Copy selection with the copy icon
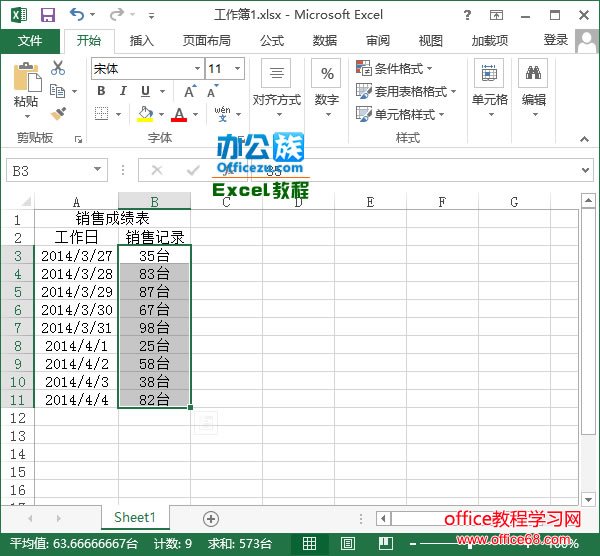Viewport: 600px width, 556px height. point(58,91)
